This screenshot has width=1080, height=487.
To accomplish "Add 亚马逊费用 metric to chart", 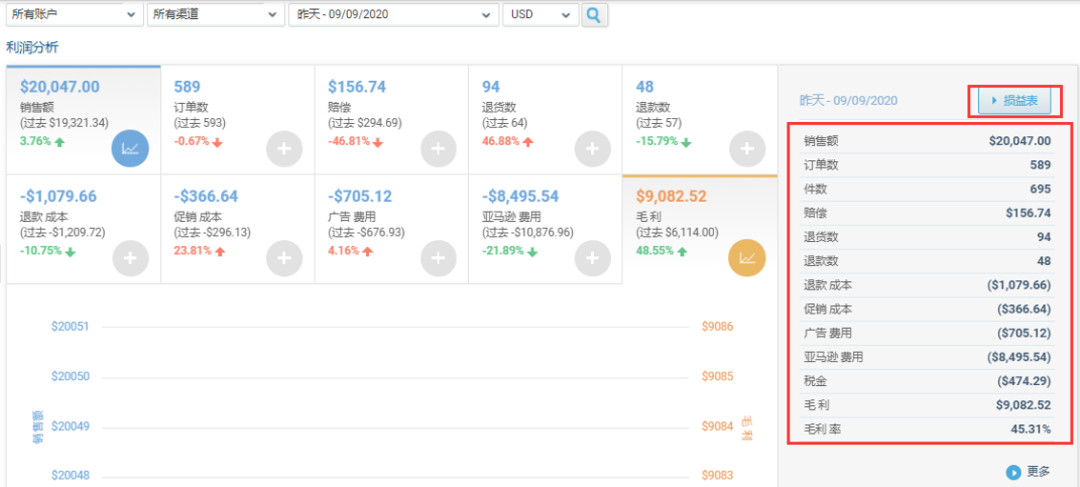I will (x=592, y=258).
